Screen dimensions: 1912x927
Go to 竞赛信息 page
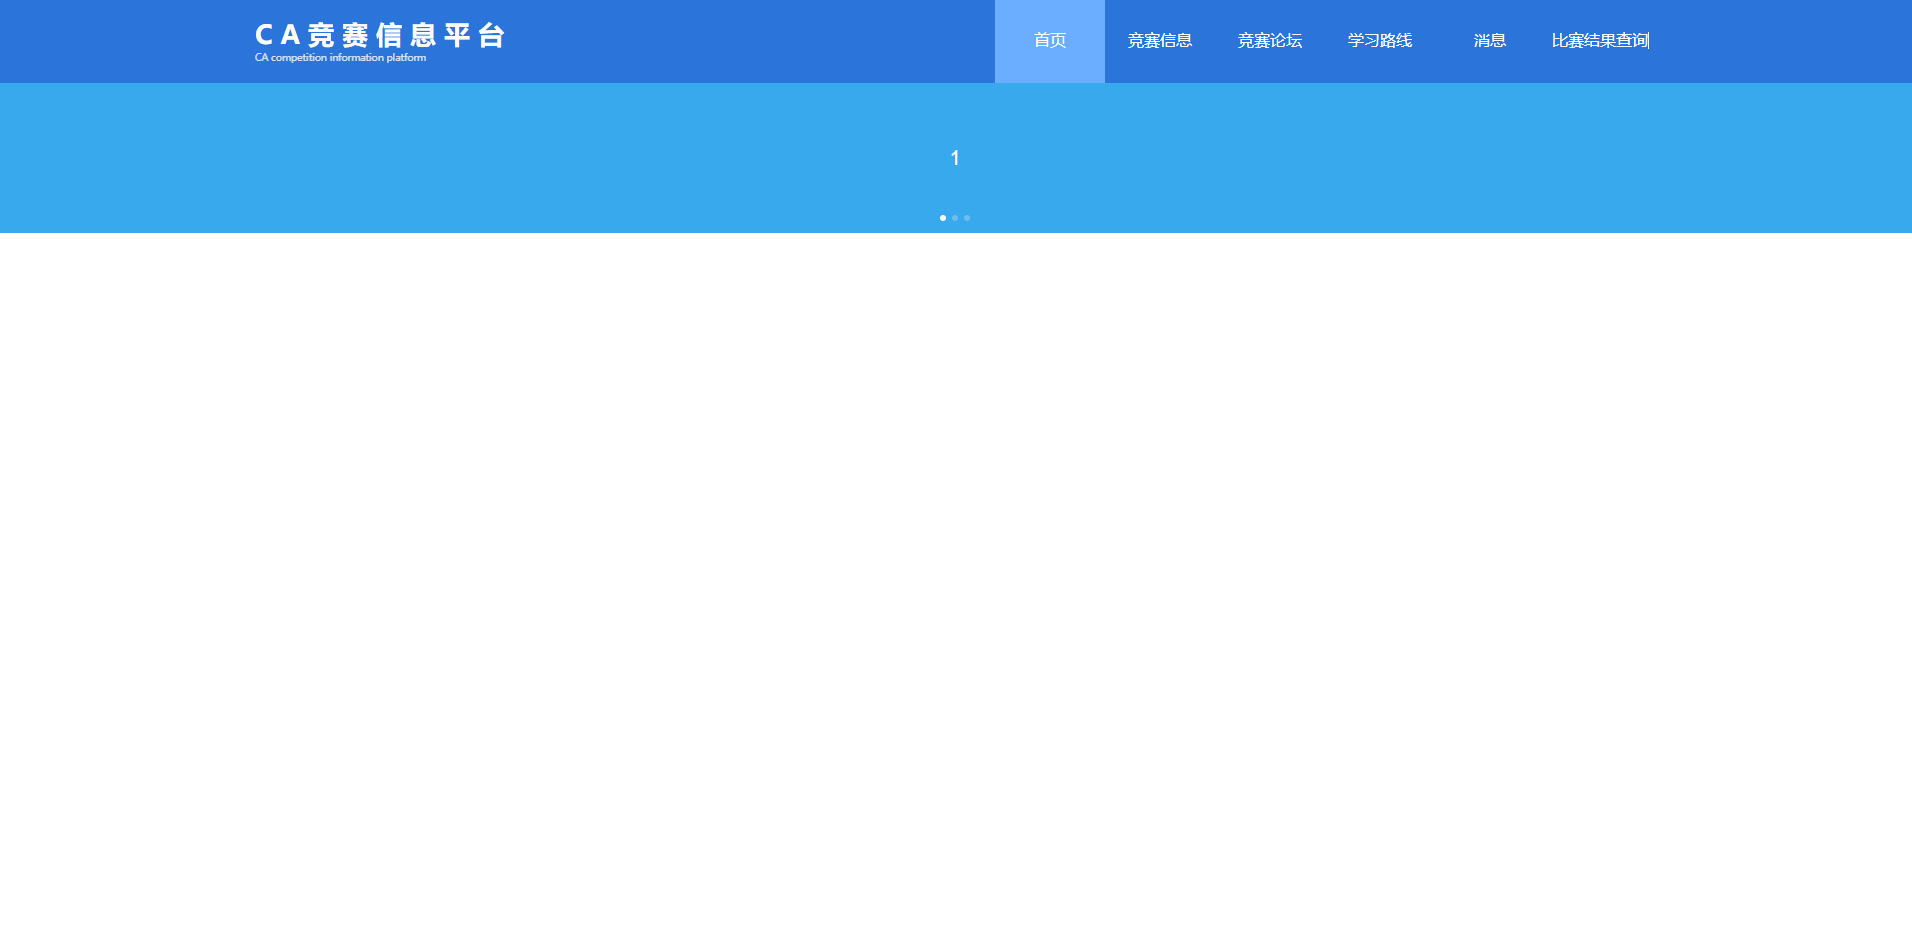pyautogui.click(x=1160, y=41)
